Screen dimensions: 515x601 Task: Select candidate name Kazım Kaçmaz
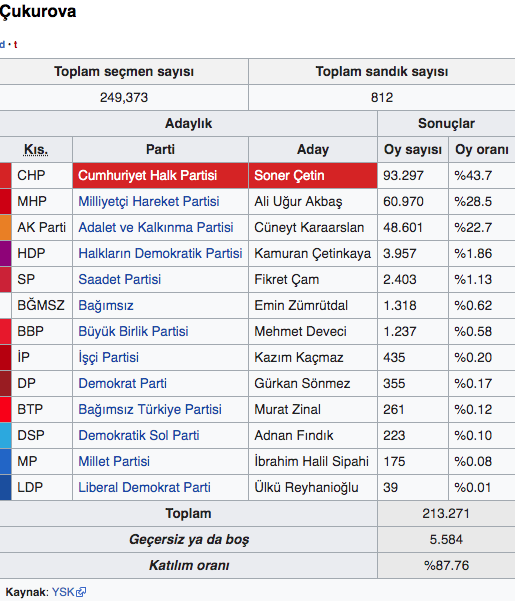pos(299,358)
